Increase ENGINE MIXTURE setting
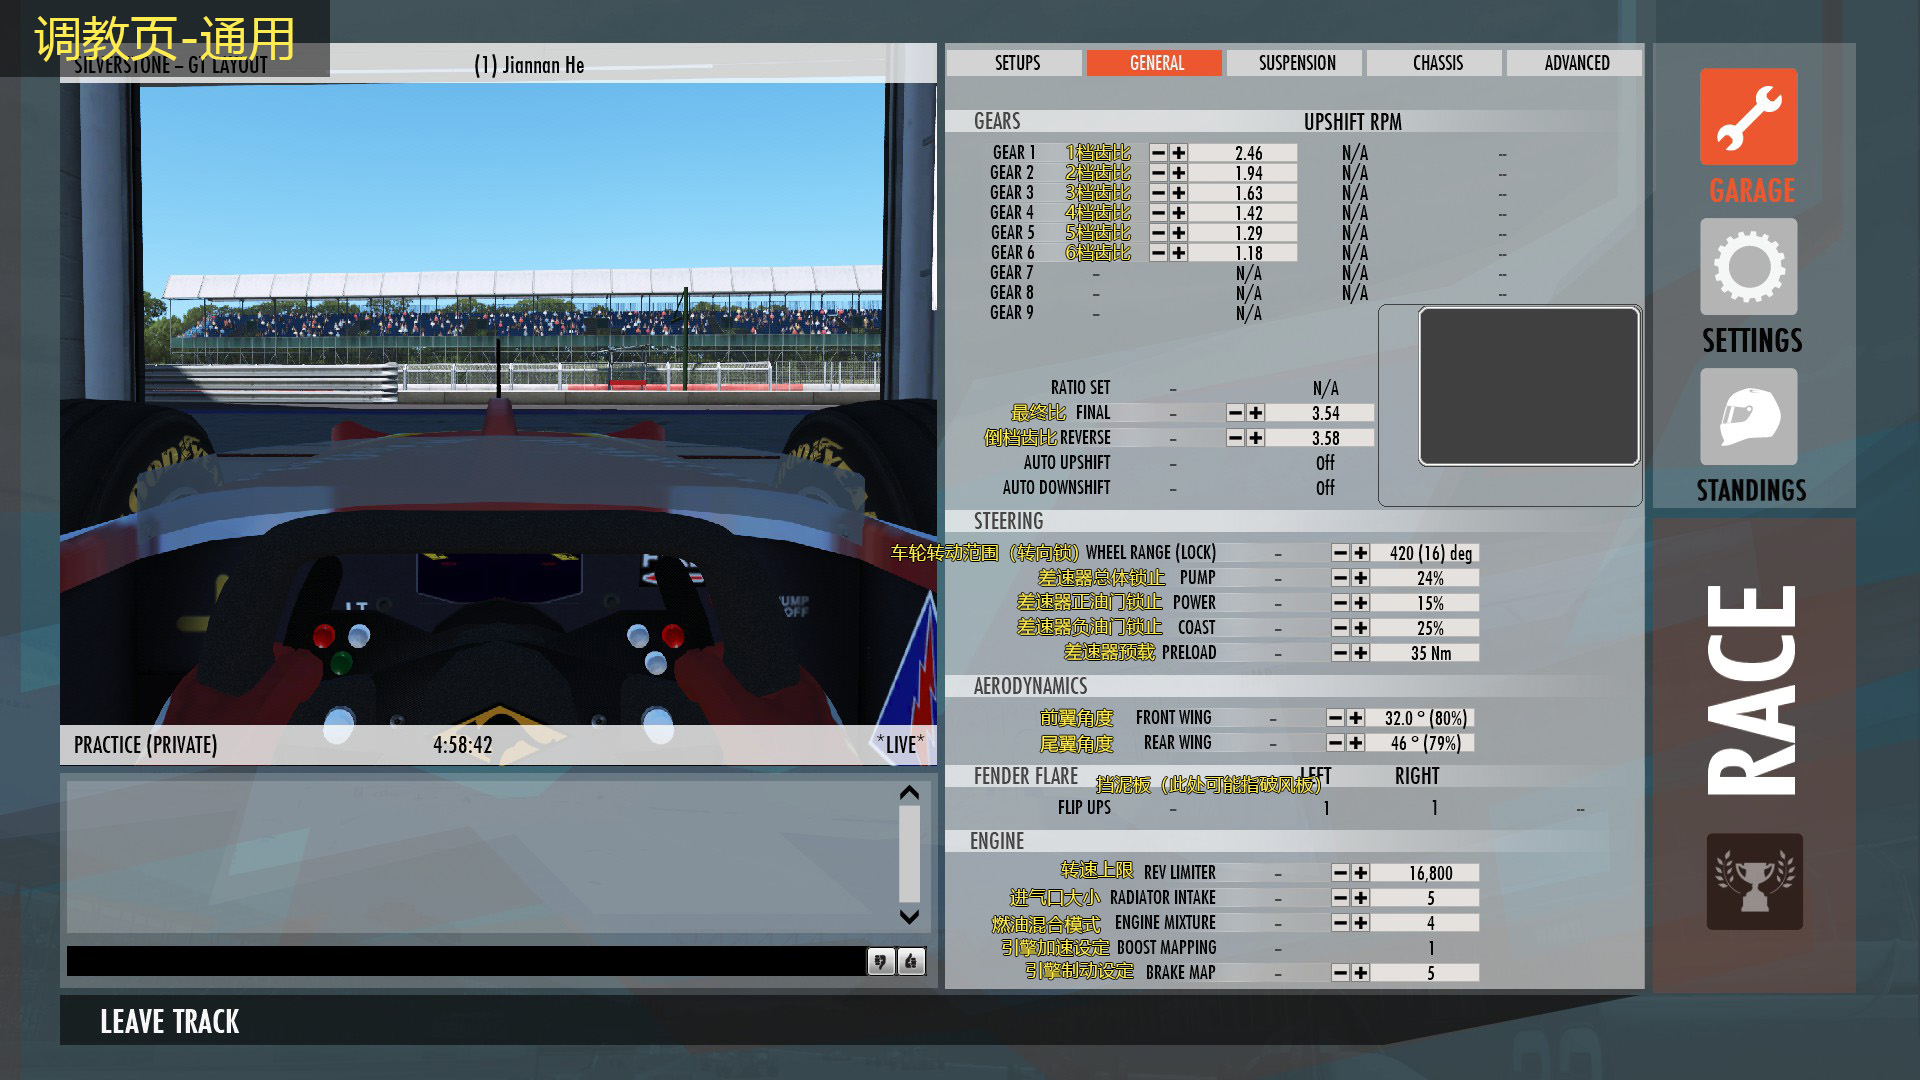Screen dimensions: 1920x1080 click(x=1361, y=923)
